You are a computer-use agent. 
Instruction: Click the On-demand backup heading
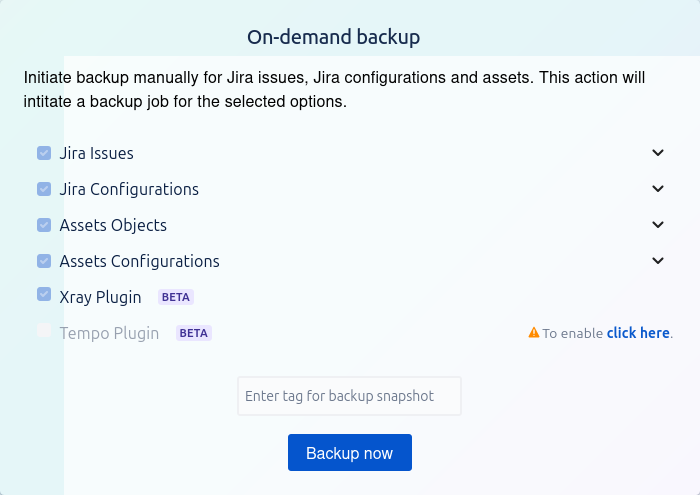click(333, 37)
